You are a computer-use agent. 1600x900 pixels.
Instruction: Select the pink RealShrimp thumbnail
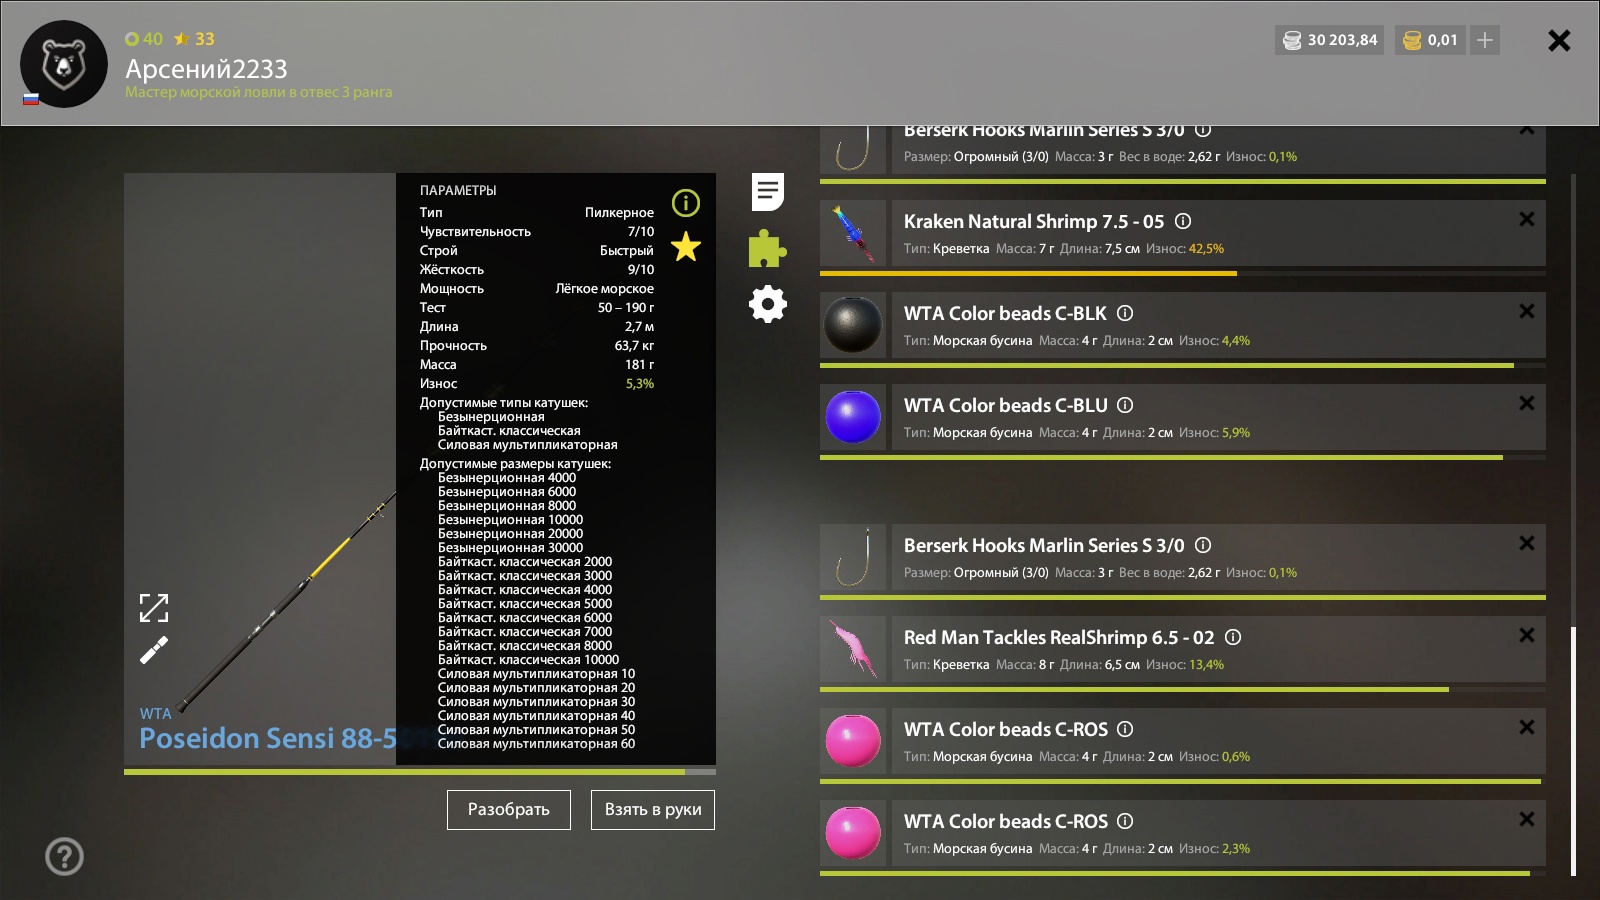pos(853,649)
